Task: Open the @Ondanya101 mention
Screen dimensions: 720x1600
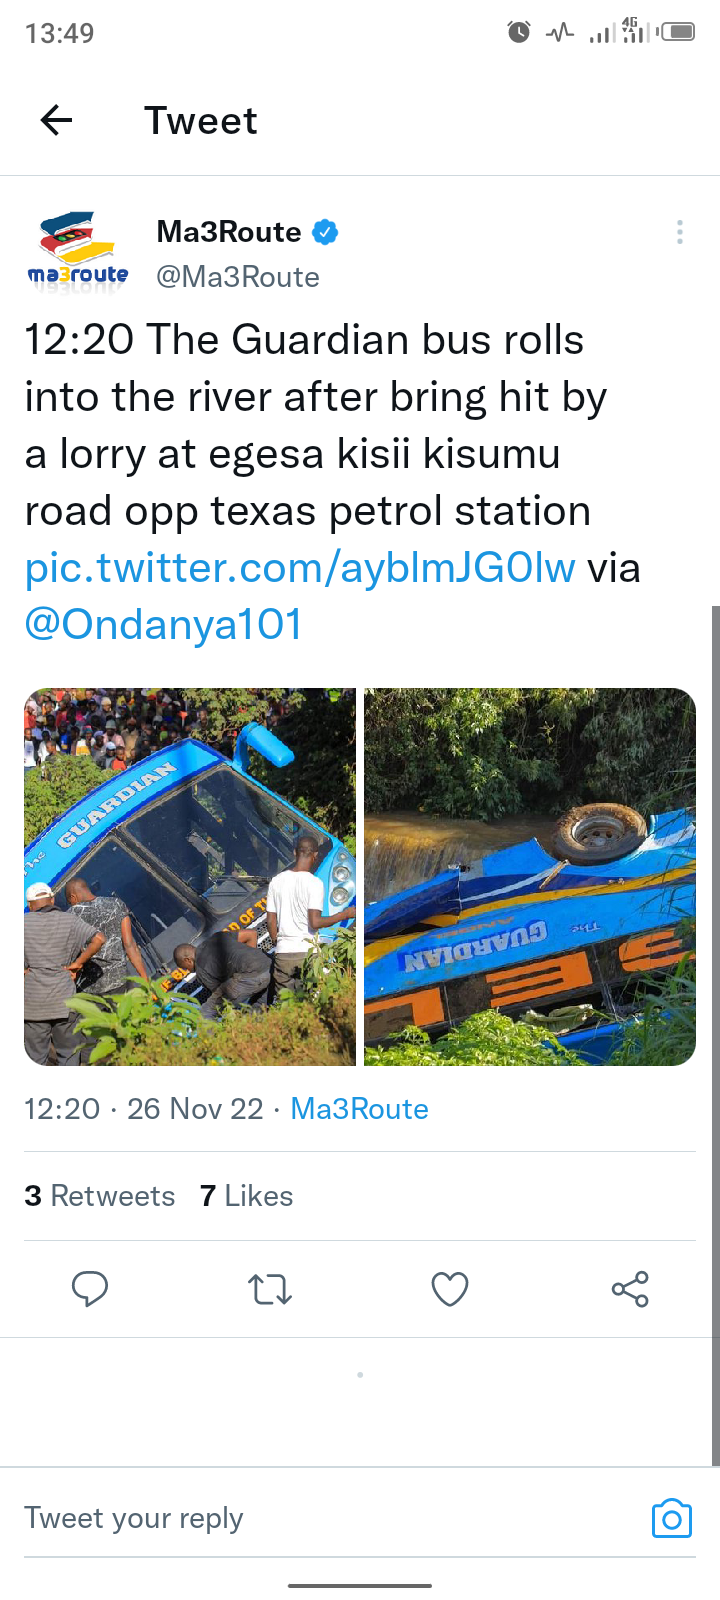Action: tap(163, 625)
